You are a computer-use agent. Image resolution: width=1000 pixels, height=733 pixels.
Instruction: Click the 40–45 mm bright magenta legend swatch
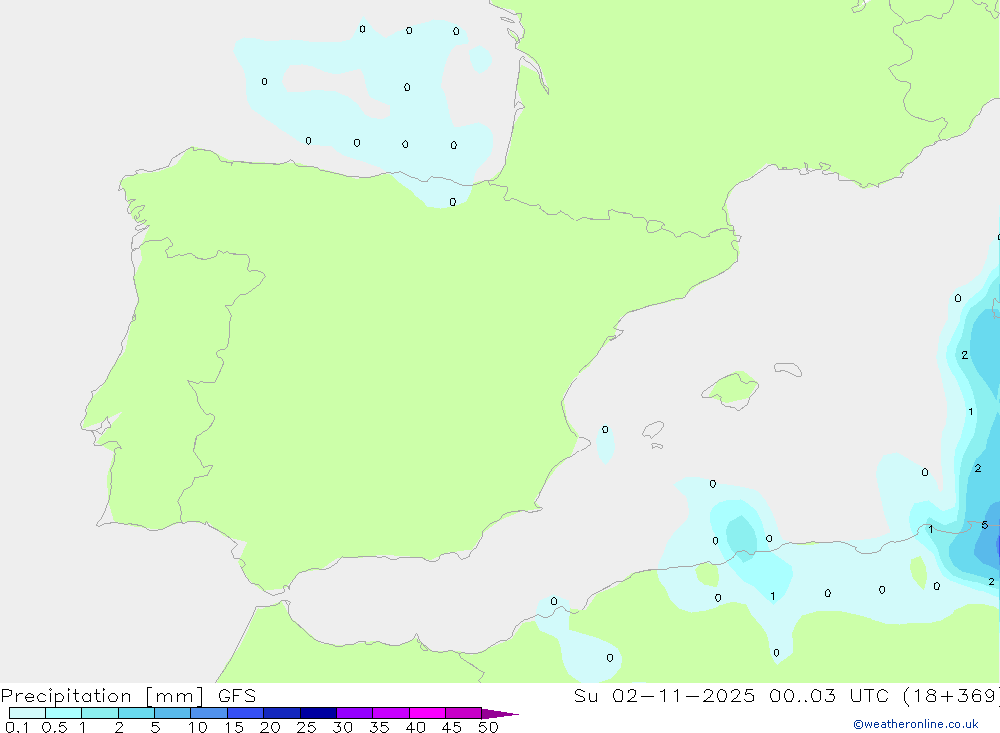pyautogui.click(x=427, y=713)
